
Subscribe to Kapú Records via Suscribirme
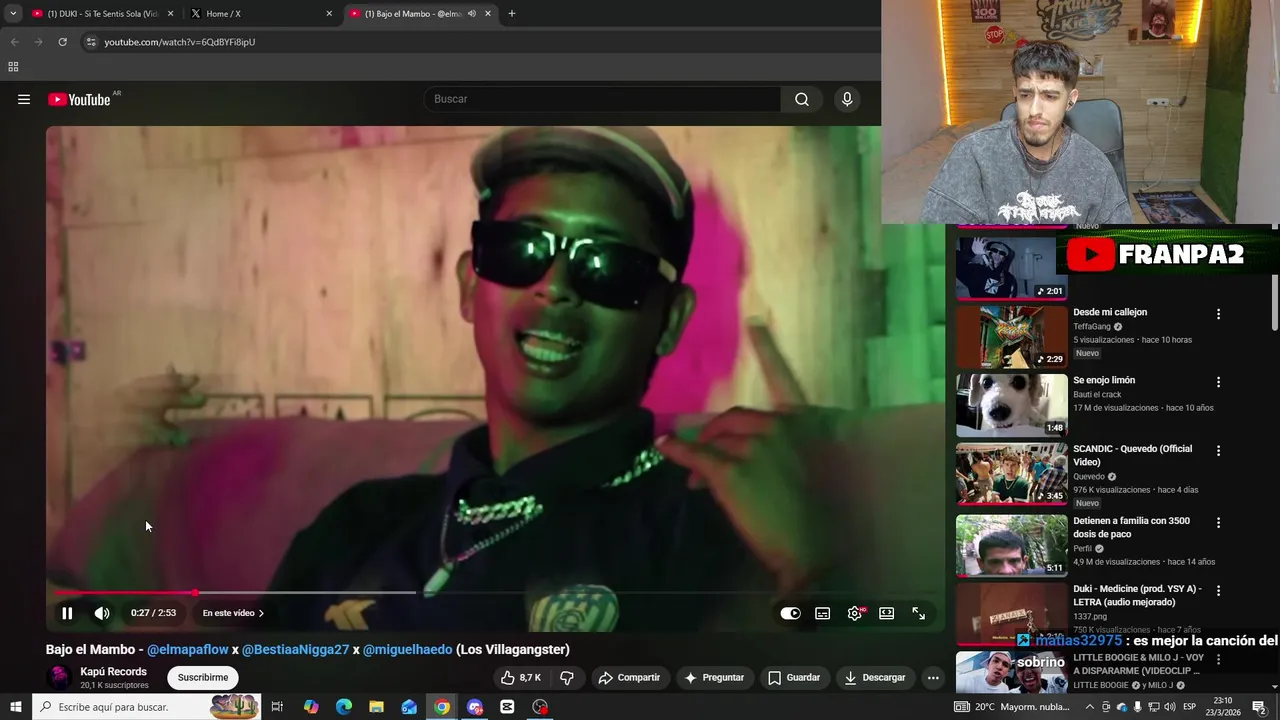click(203, 677)
